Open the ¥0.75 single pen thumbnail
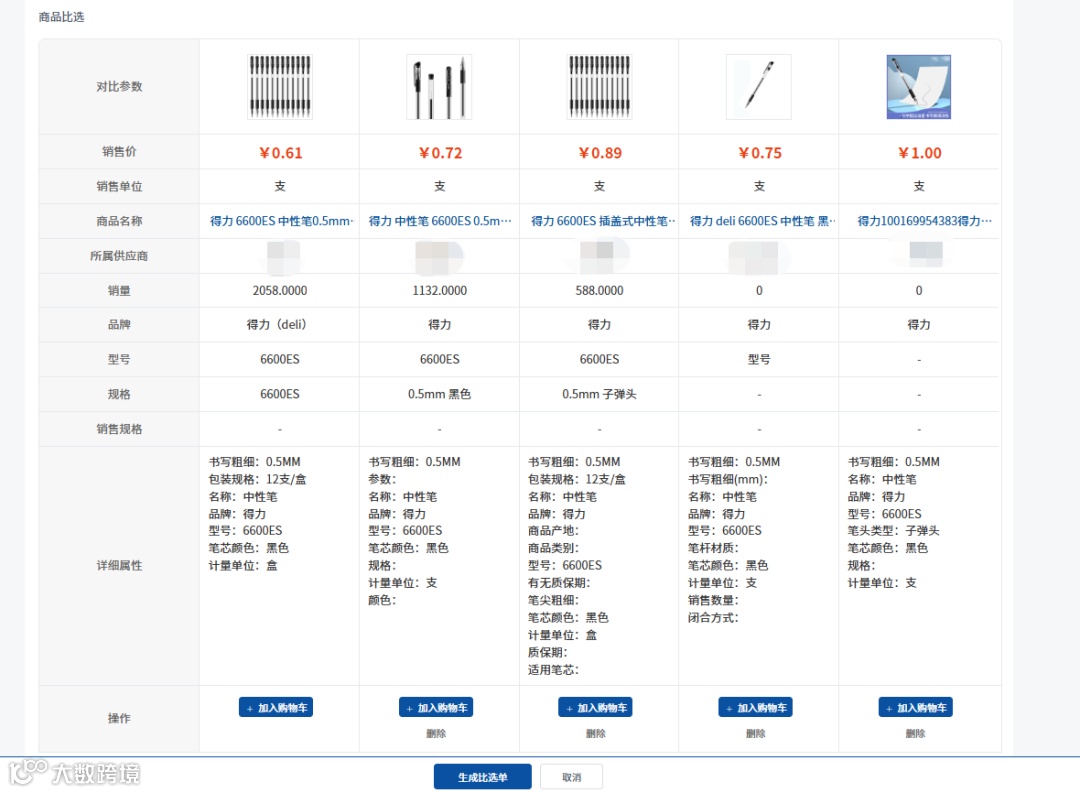This screenshot has width=1080, height=793. pyautogui.click(x=759, y=87)
